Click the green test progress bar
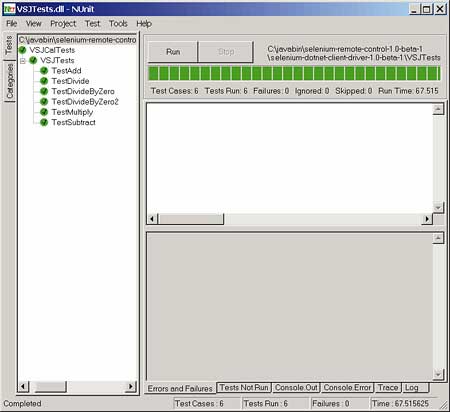 294,73
